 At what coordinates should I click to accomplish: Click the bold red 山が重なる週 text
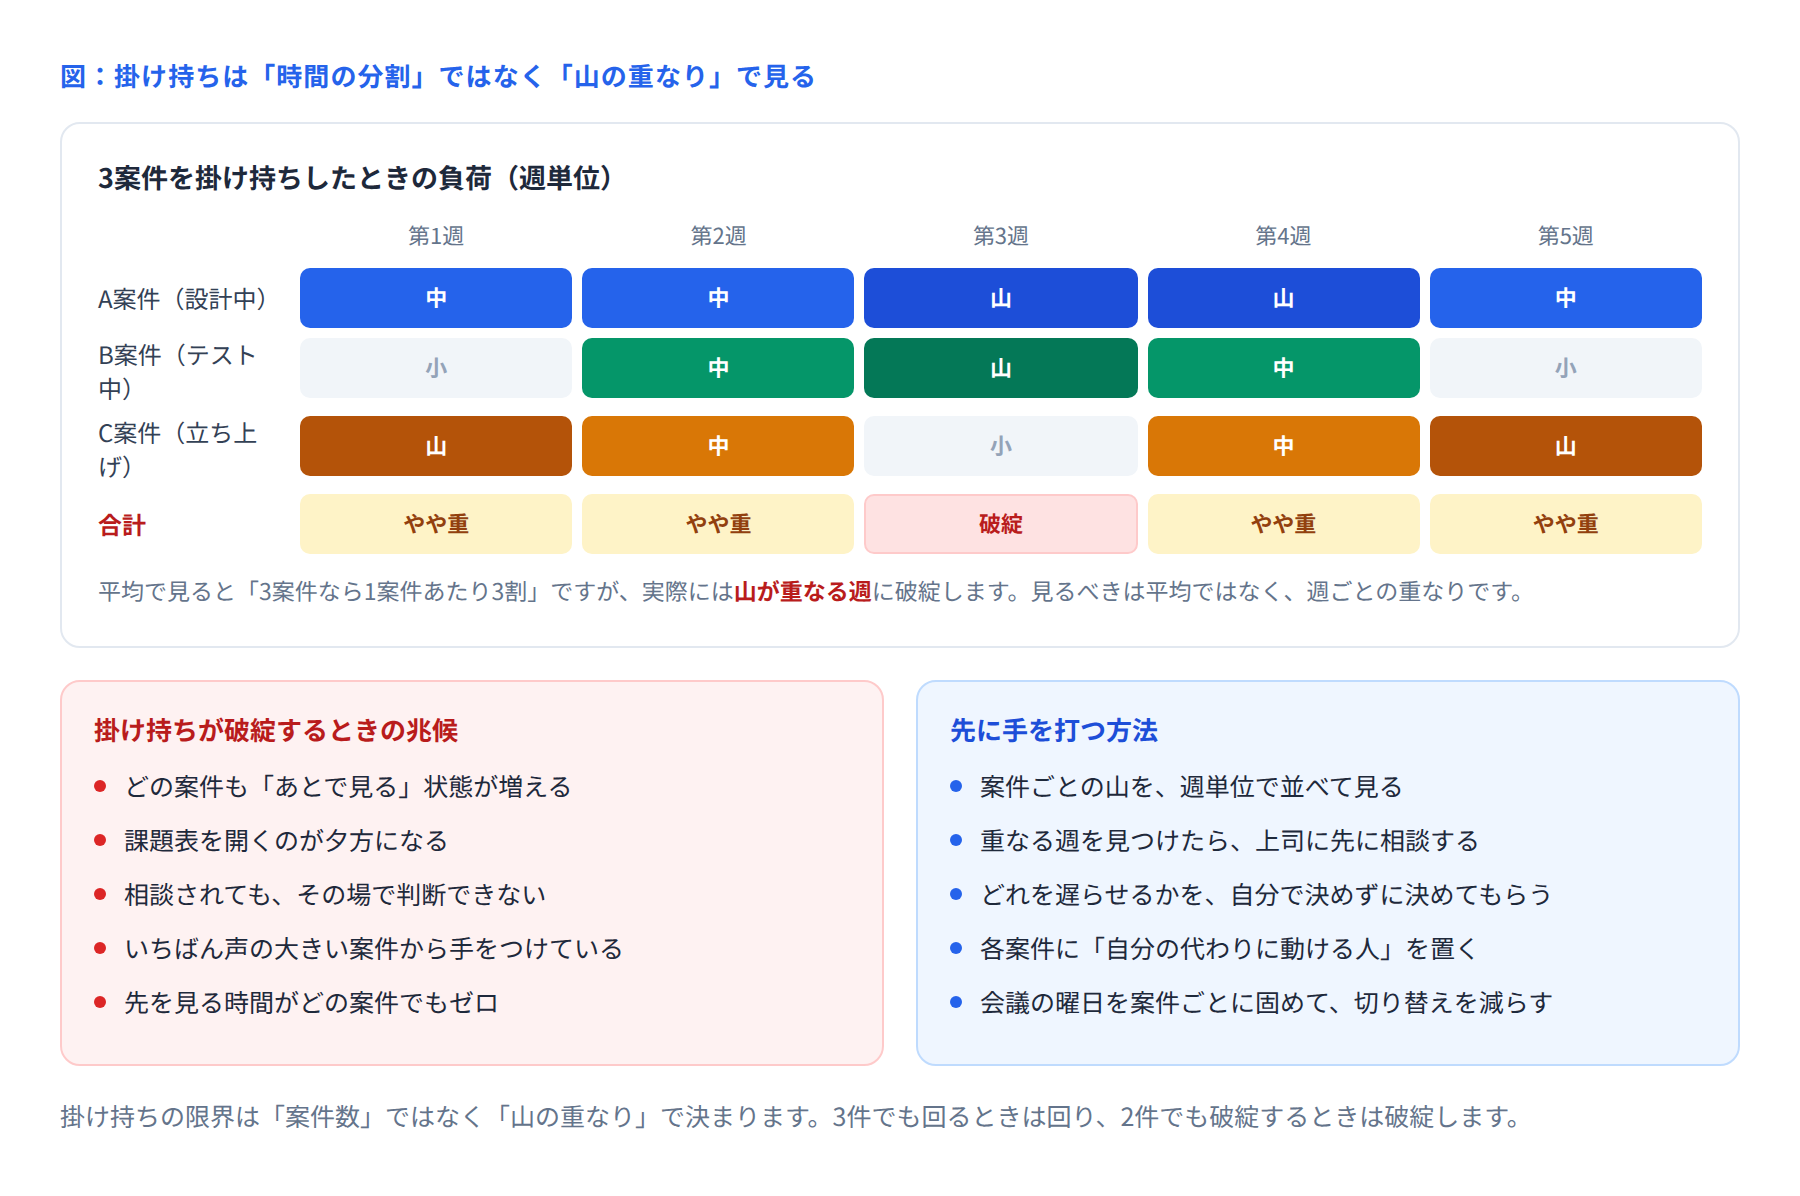[x=803, y=592]
